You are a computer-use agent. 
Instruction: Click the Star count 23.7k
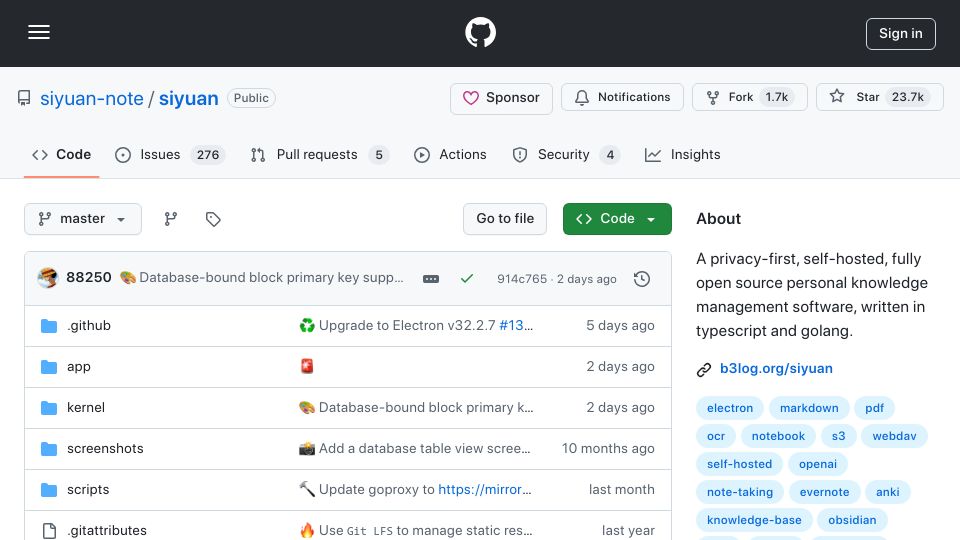908,97
